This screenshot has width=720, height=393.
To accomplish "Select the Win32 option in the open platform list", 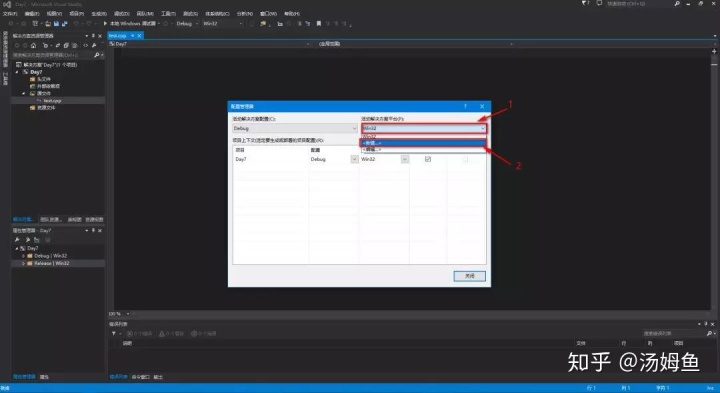I will point(422,136).
